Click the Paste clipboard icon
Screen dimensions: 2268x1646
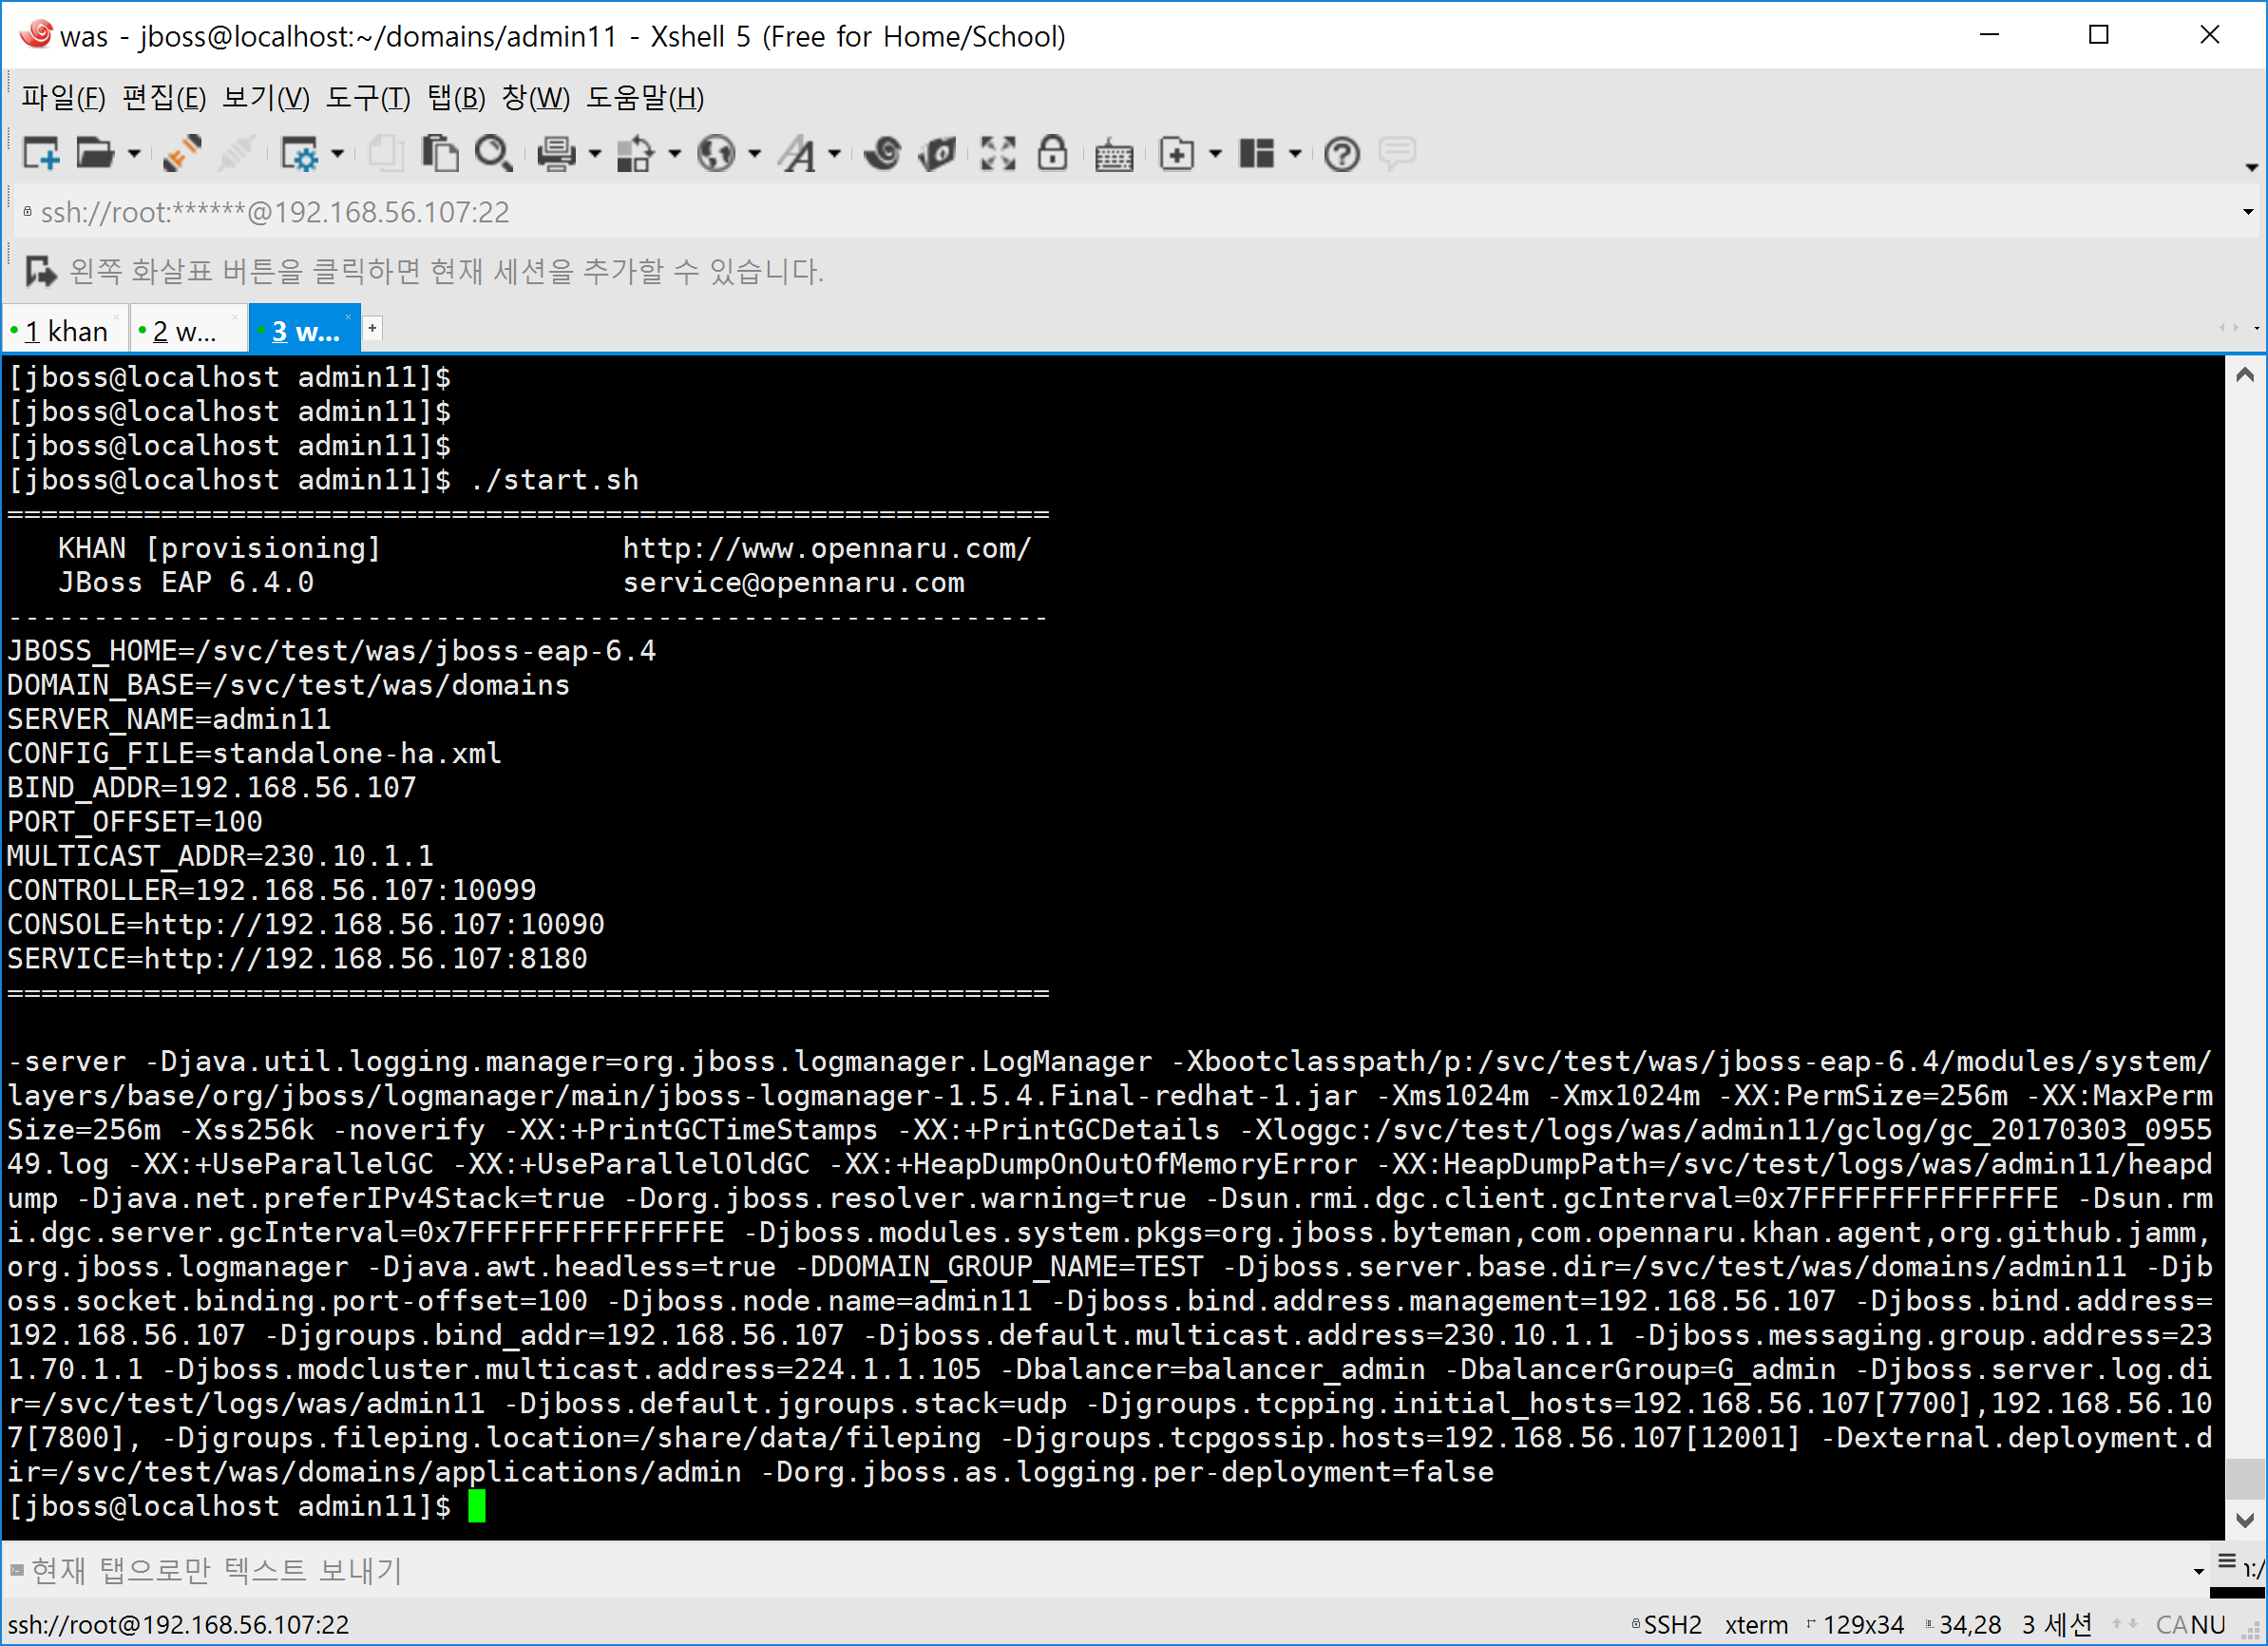440,154
